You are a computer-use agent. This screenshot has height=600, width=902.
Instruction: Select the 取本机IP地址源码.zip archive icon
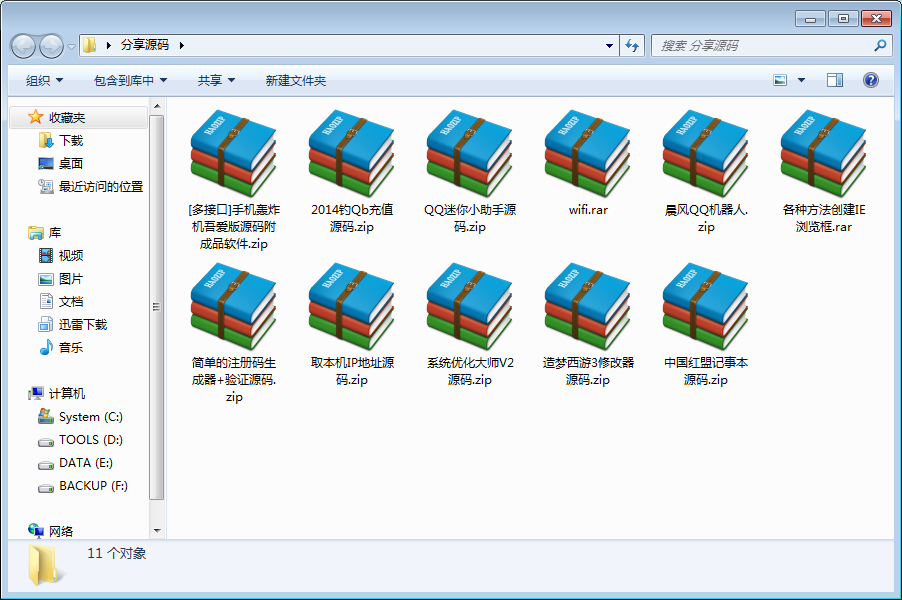tap(351, 306)
